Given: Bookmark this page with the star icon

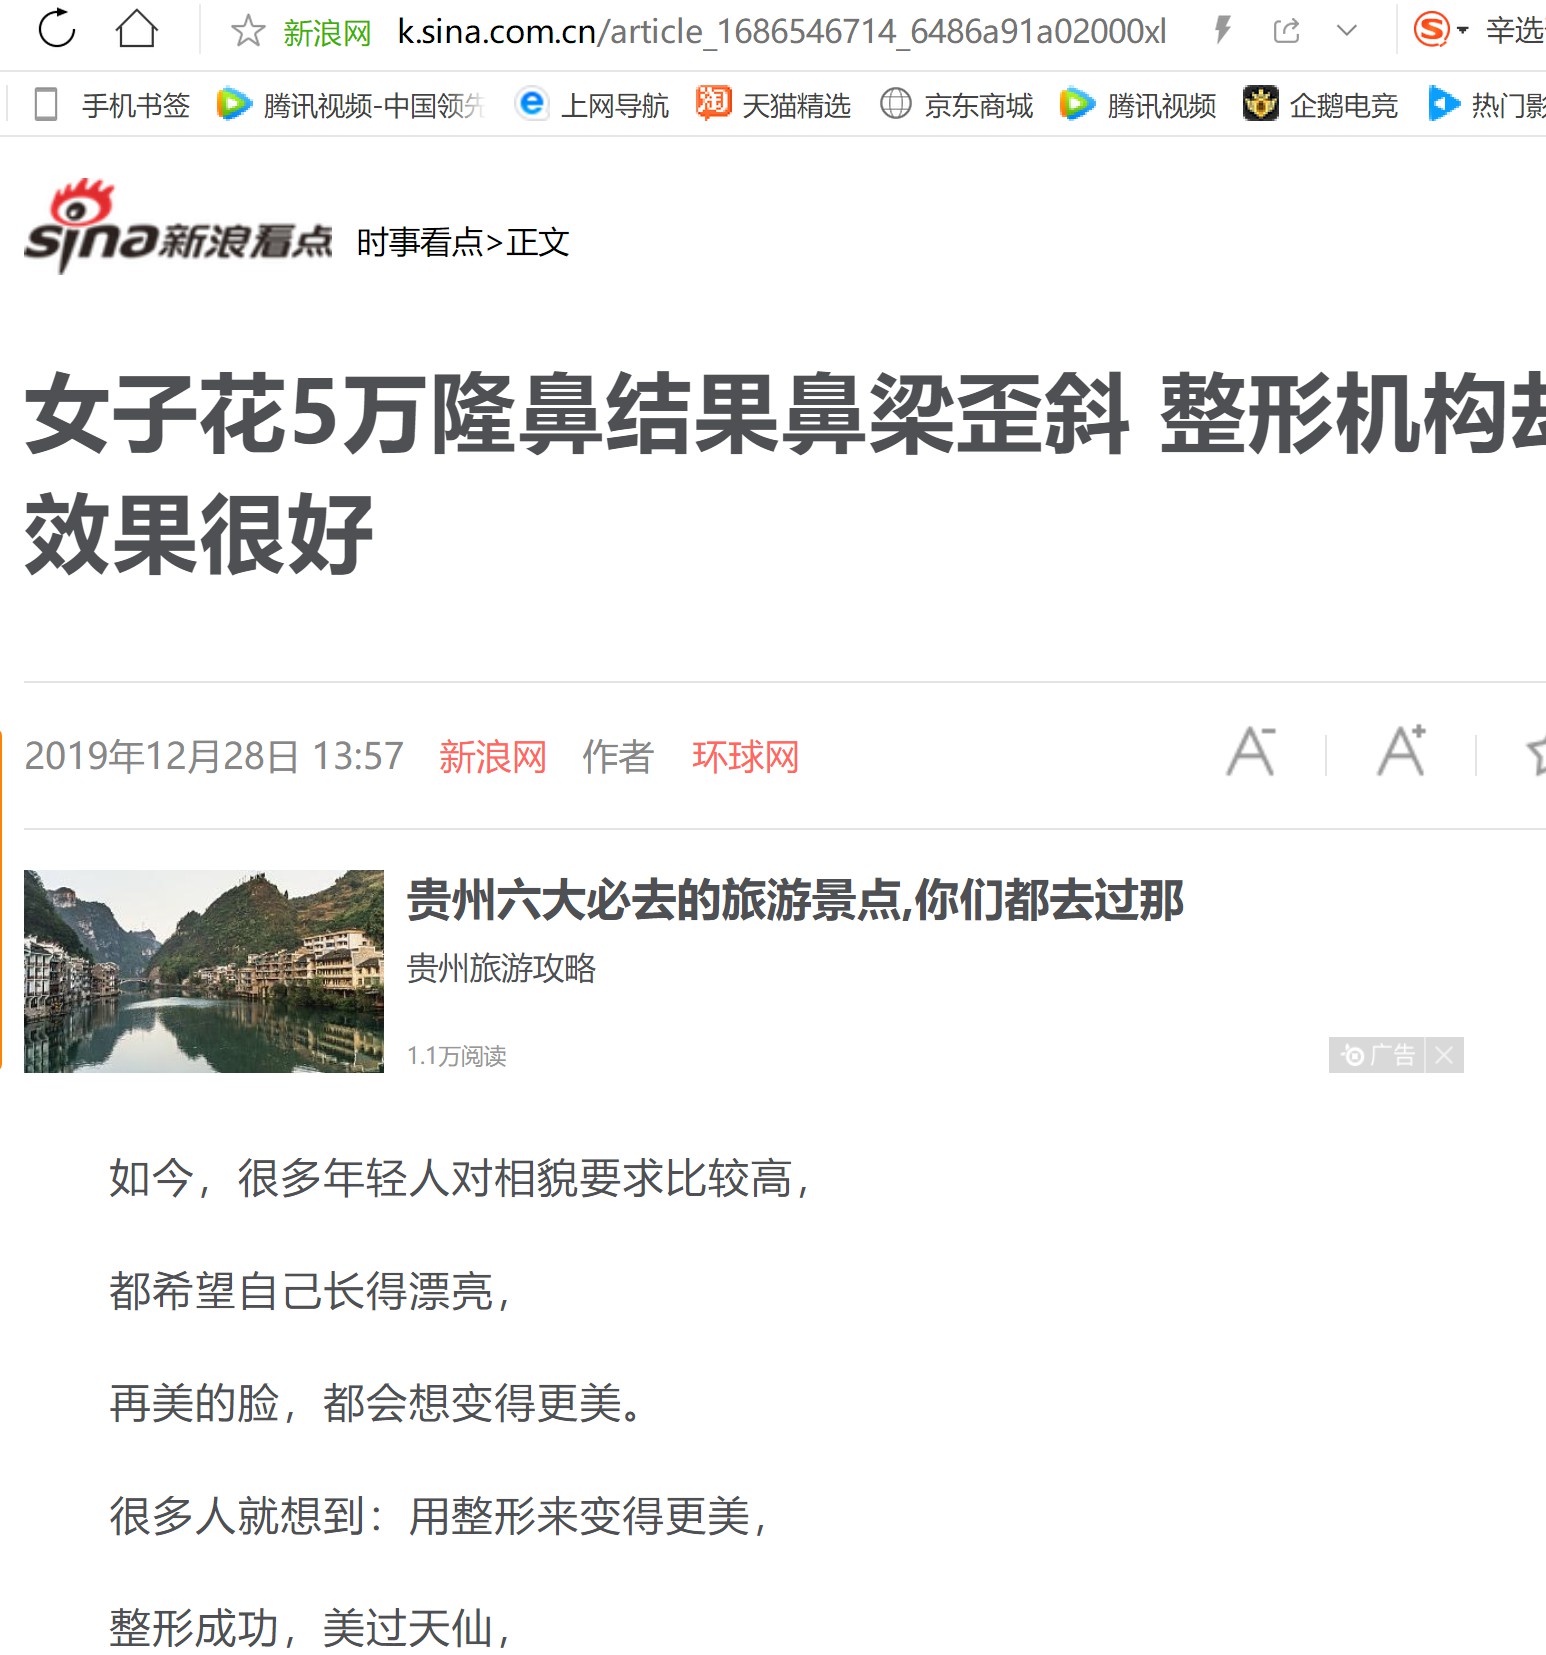Looking at the screenshot, I should point(247,31).
